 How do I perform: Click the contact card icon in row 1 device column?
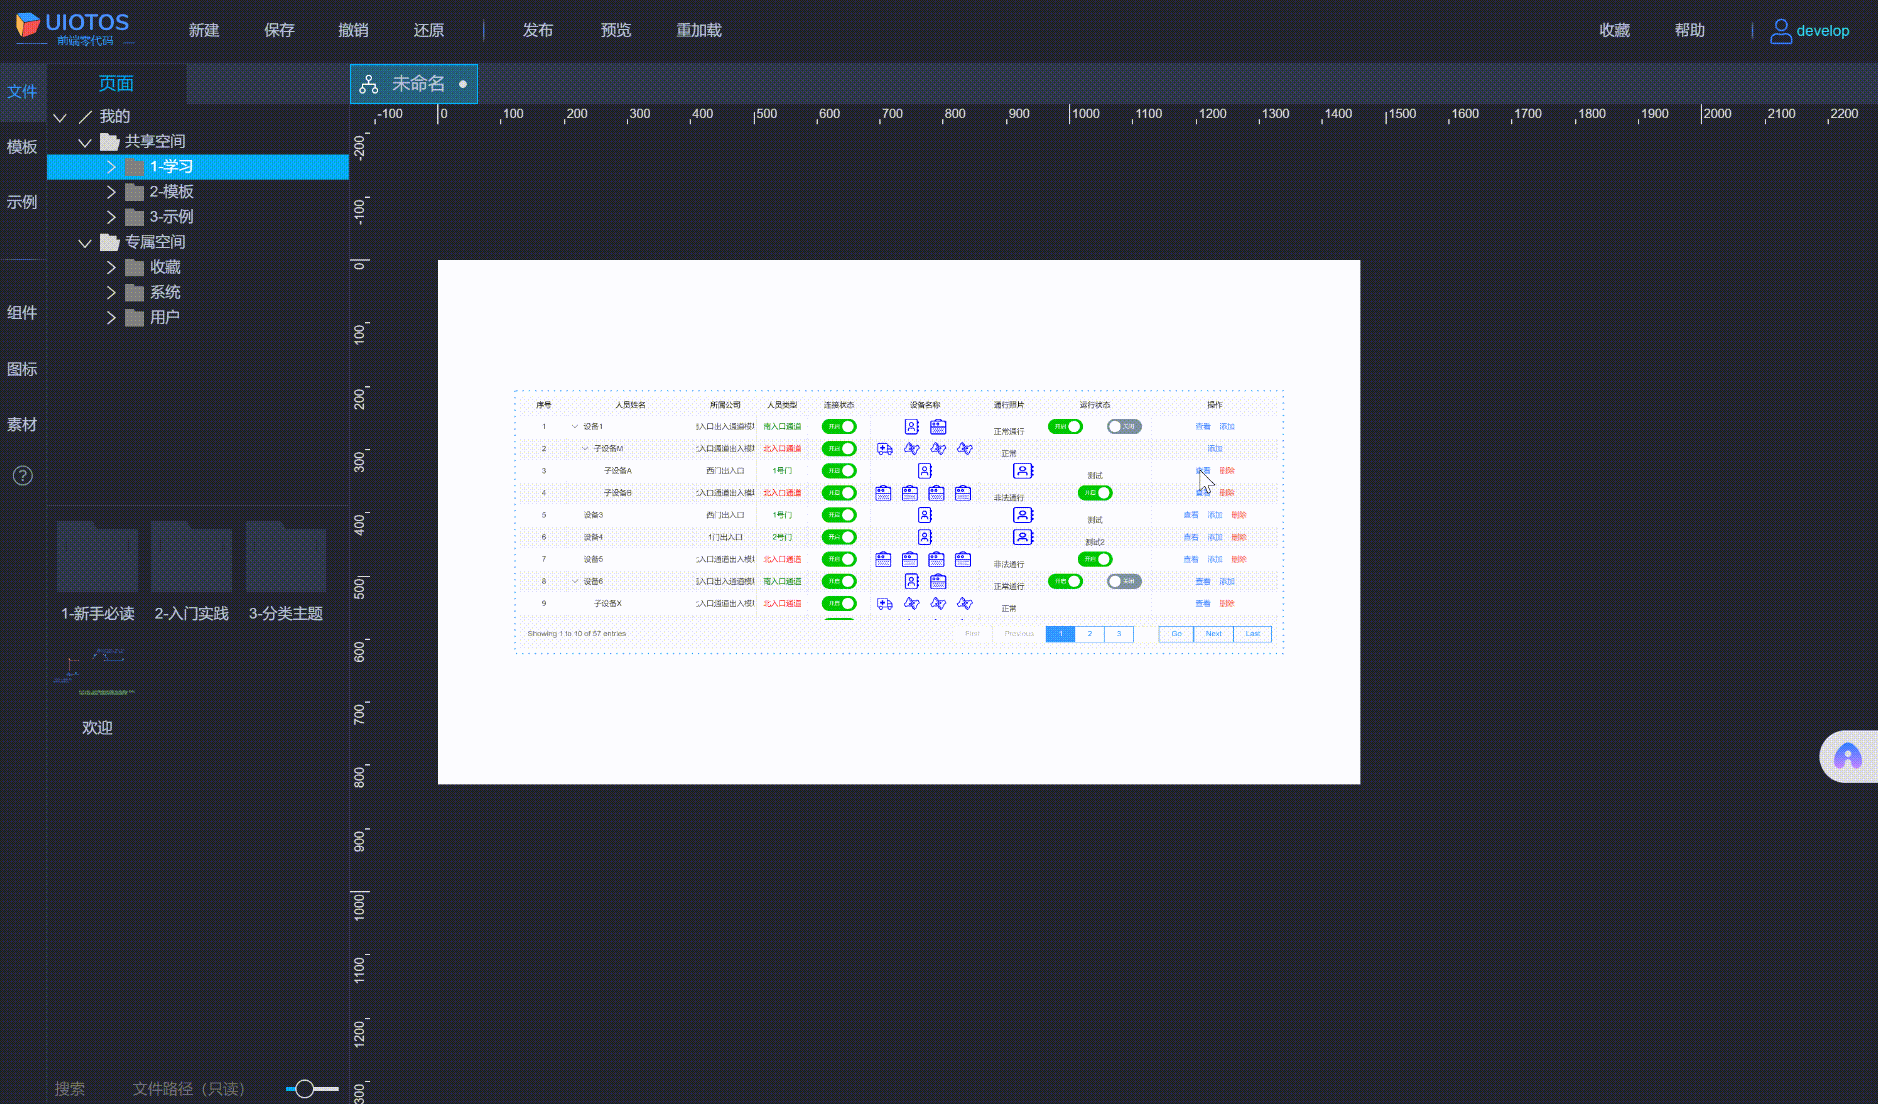(x=912, y=426)
